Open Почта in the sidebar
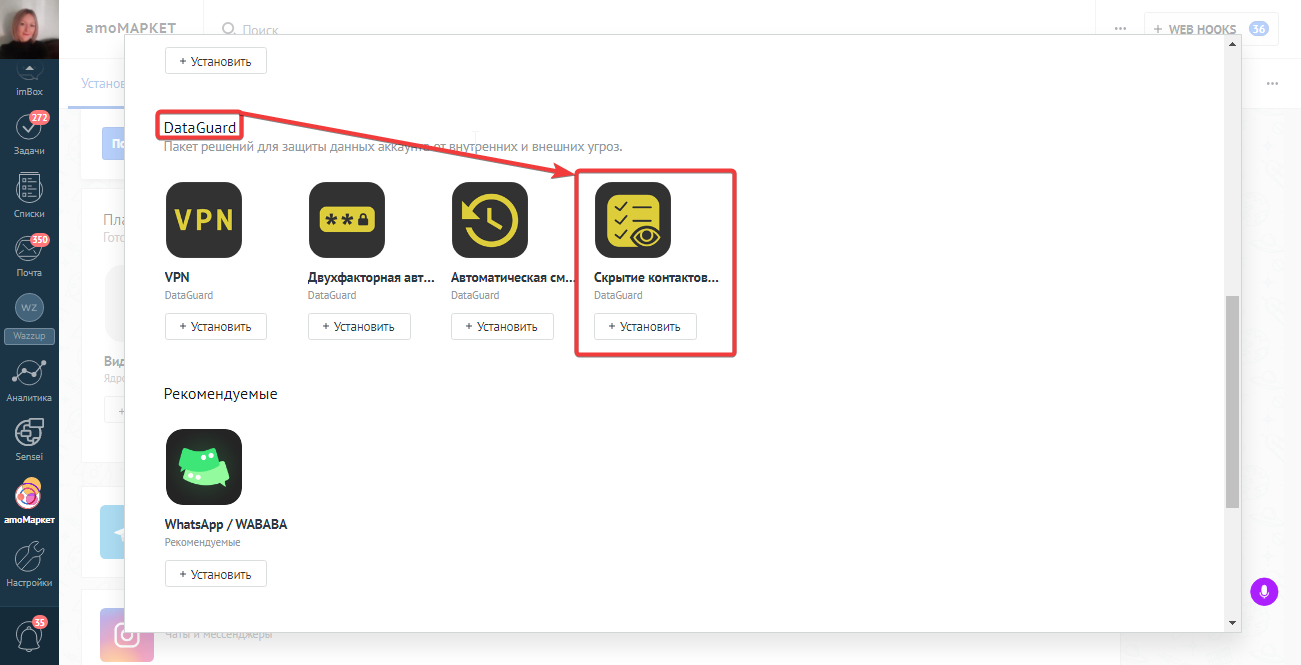 (29, 257)
